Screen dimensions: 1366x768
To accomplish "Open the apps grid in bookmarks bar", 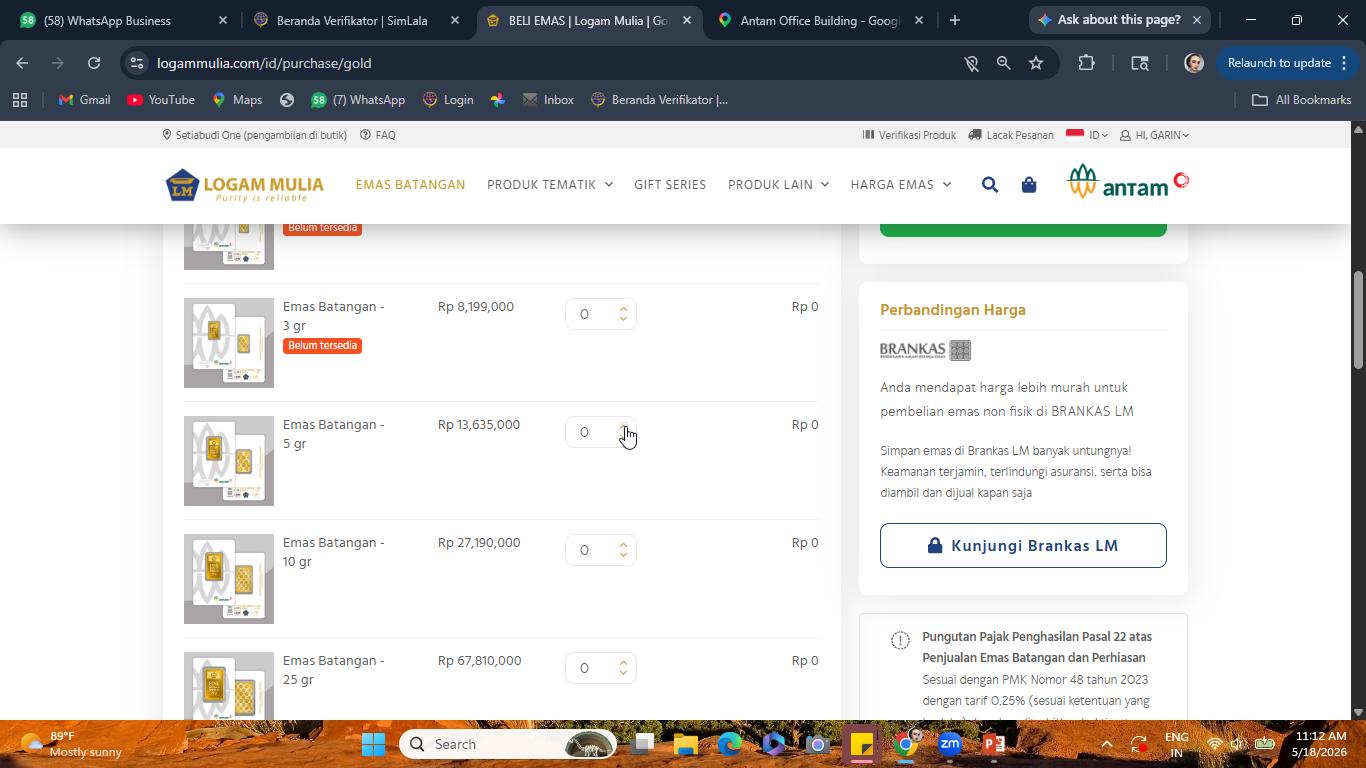I will click(20, 100).
